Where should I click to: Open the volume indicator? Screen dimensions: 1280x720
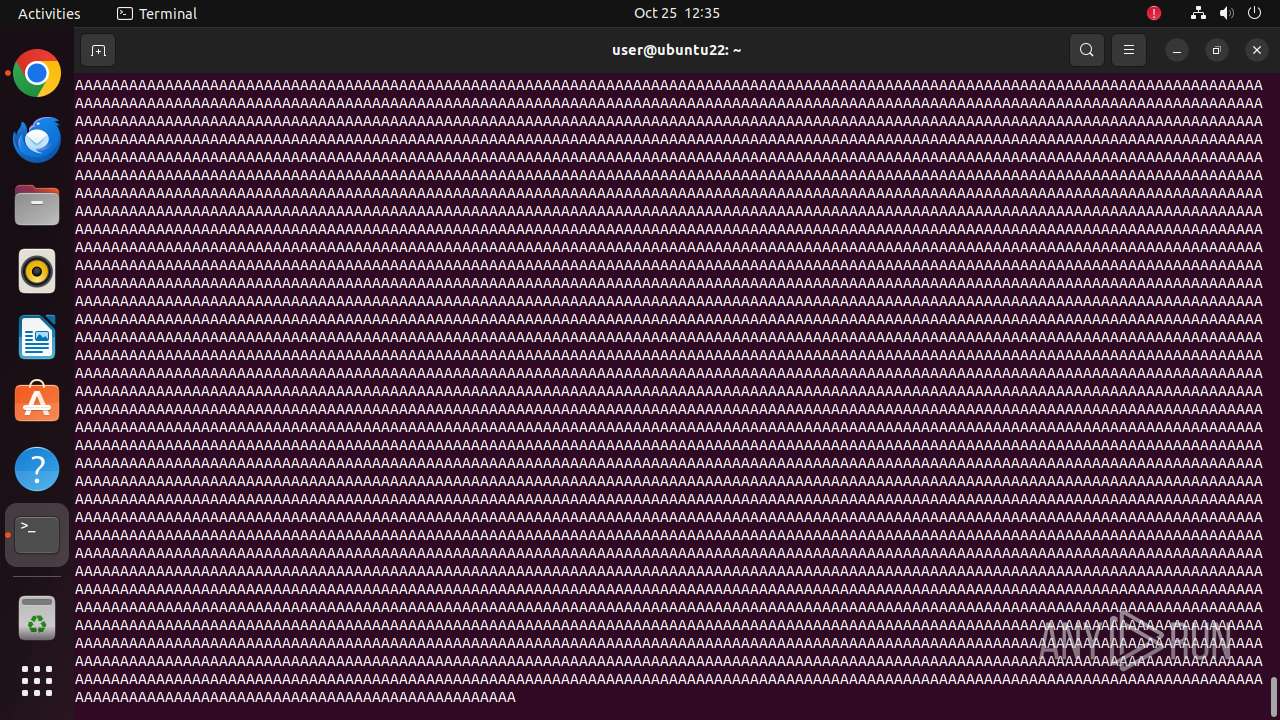(1227, 13)
